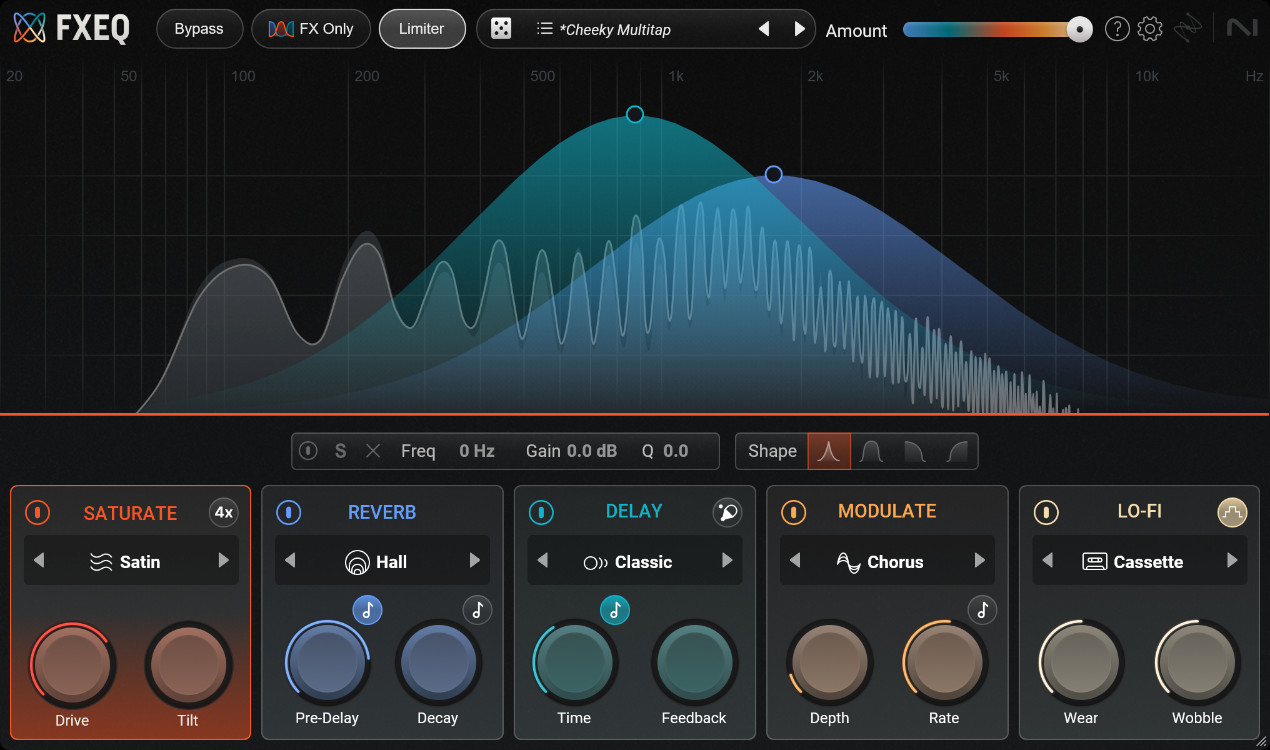Toggle Saturate 4x oversampling badge
This screenshot has width=1270, height=750.
224,513
